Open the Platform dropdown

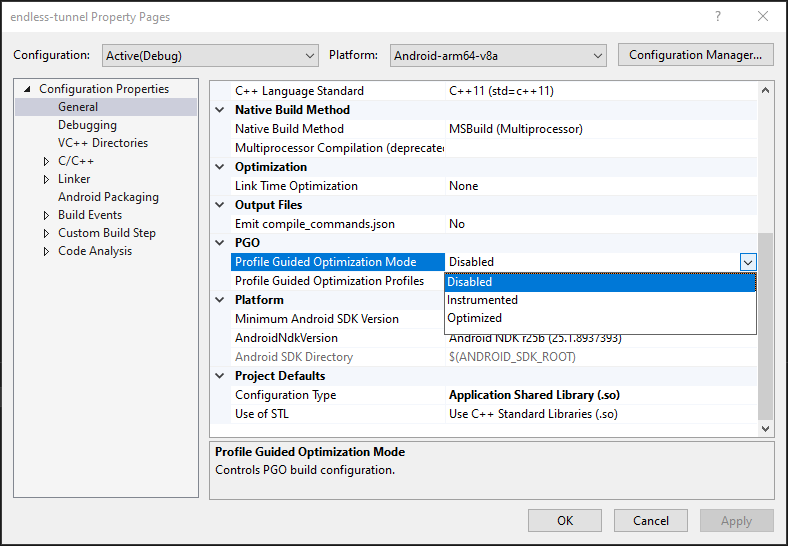point(498,55)
